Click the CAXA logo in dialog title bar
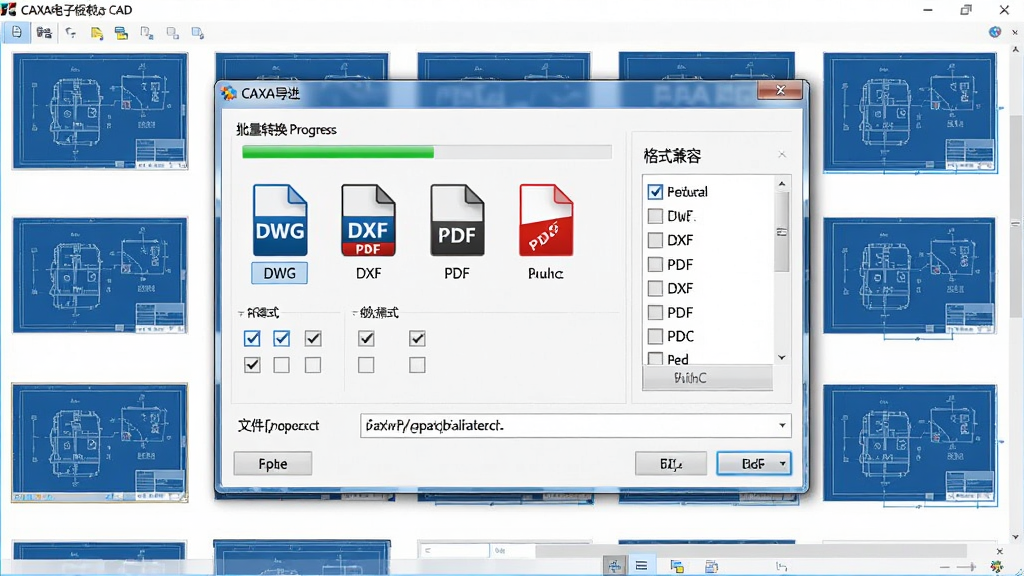This screenshot has width=1024, height=576. [229, 93]
